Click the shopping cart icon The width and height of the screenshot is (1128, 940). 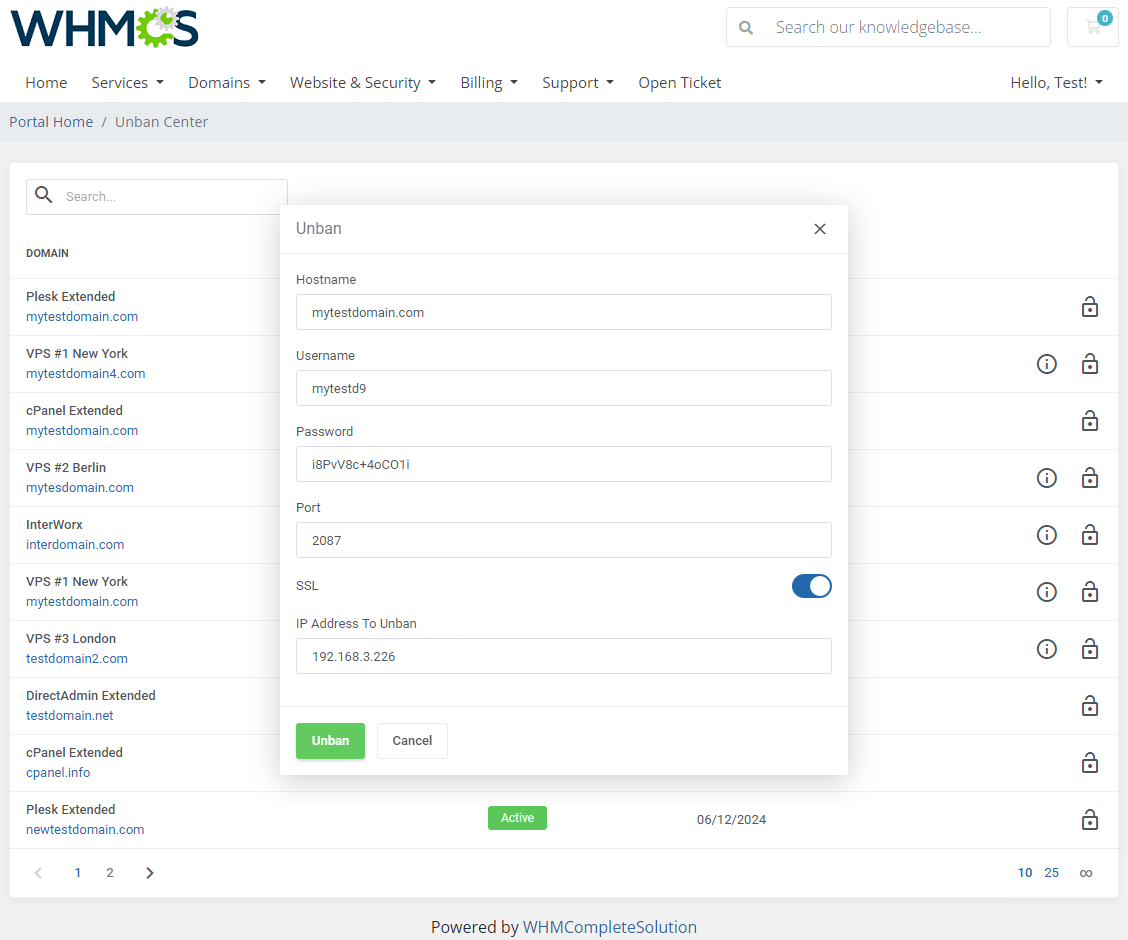pyautogui.click(x=1092, y=27)
